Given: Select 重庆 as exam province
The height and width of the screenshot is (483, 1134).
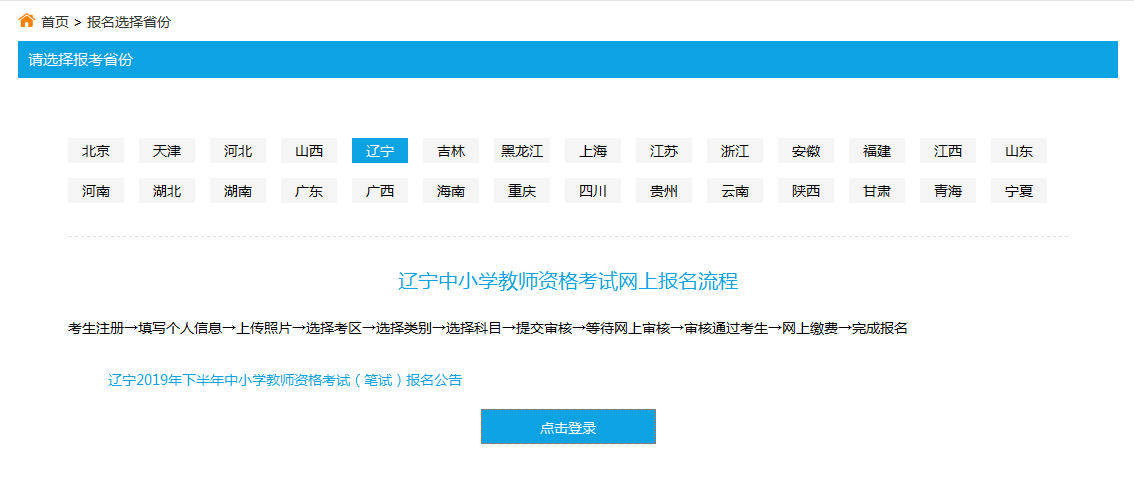Looking at the screenshot, I should [x=521, y=191].
